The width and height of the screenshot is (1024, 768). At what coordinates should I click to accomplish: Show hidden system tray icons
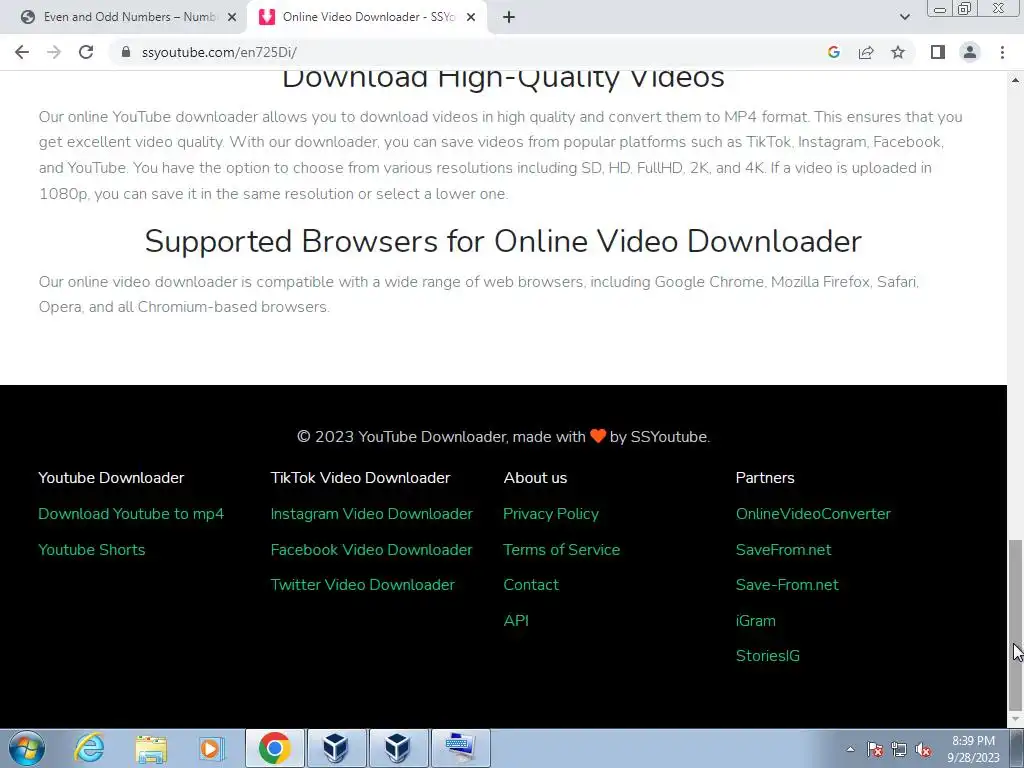850,749
